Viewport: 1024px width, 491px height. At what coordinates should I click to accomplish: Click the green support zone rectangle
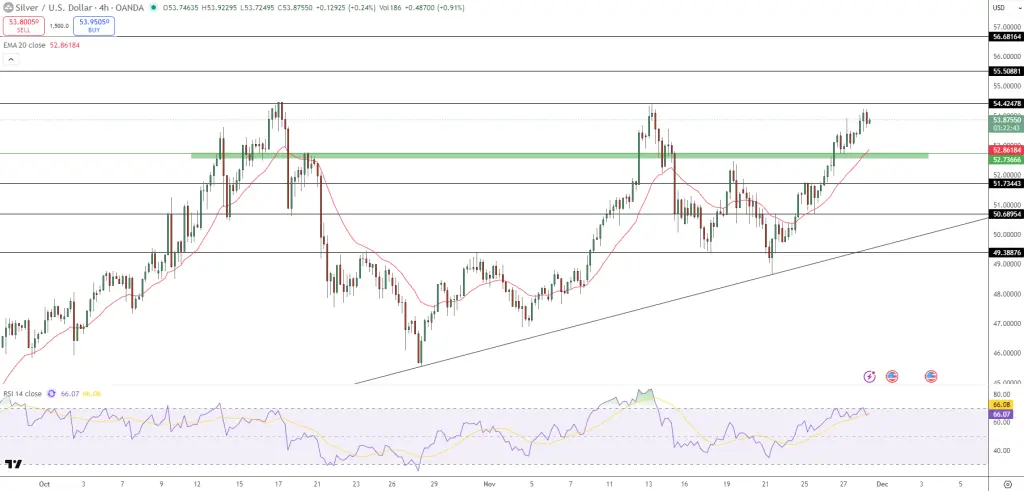(x=559, y=155)
